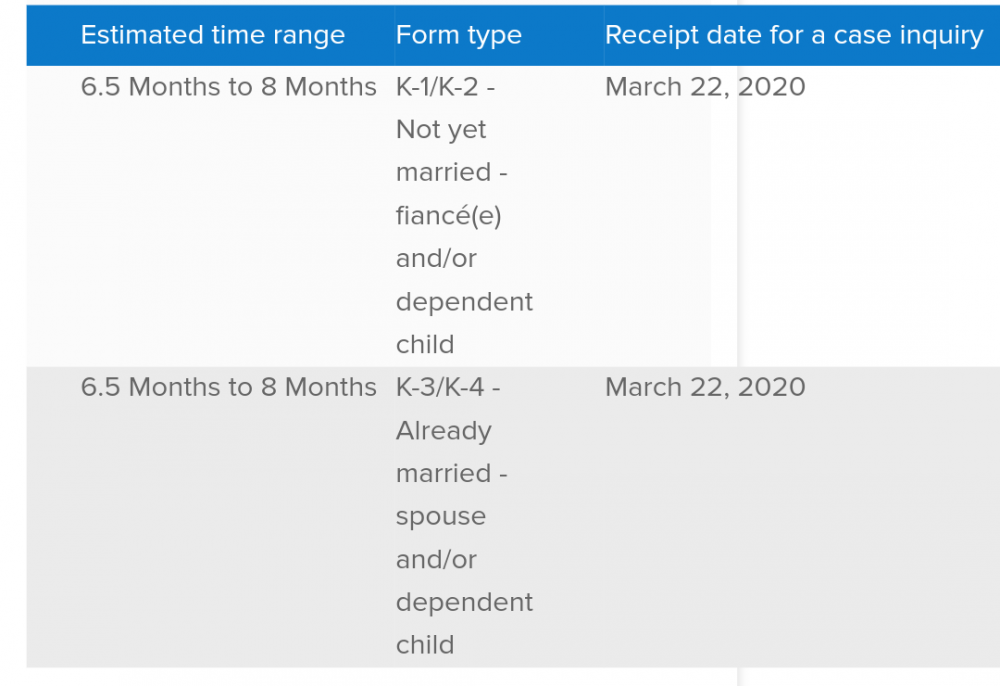
Task: Click the 'K-3/K-4 -' form type text
Action: click(x=448, y=387)
